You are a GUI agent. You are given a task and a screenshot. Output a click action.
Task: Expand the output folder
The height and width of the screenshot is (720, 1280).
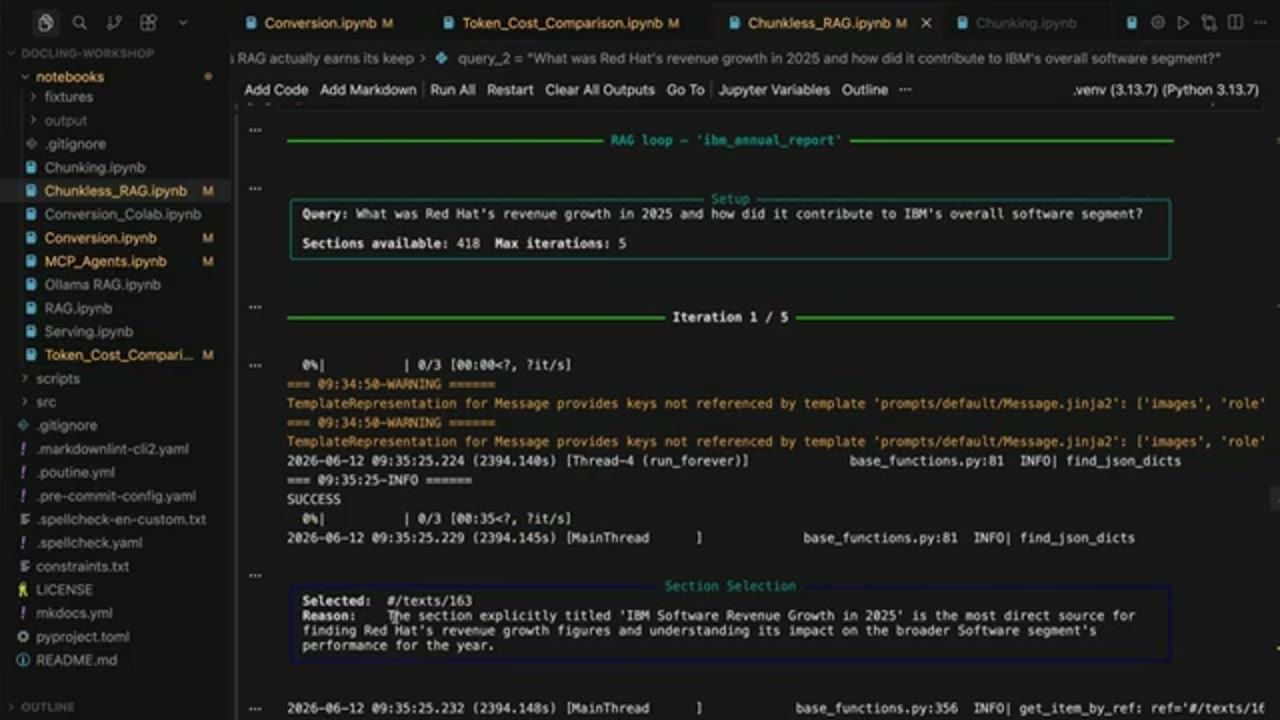tap(66, 121)
